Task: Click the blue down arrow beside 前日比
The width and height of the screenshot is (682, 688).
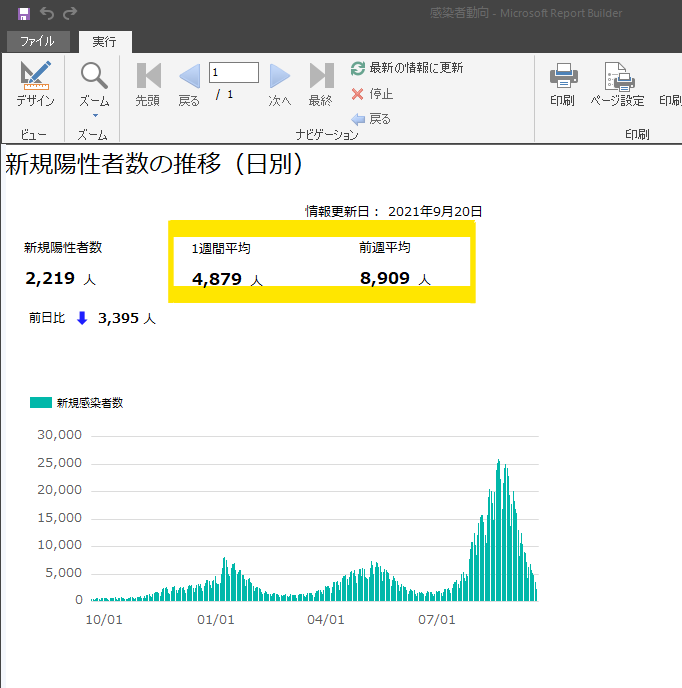Action: point(82,318)
